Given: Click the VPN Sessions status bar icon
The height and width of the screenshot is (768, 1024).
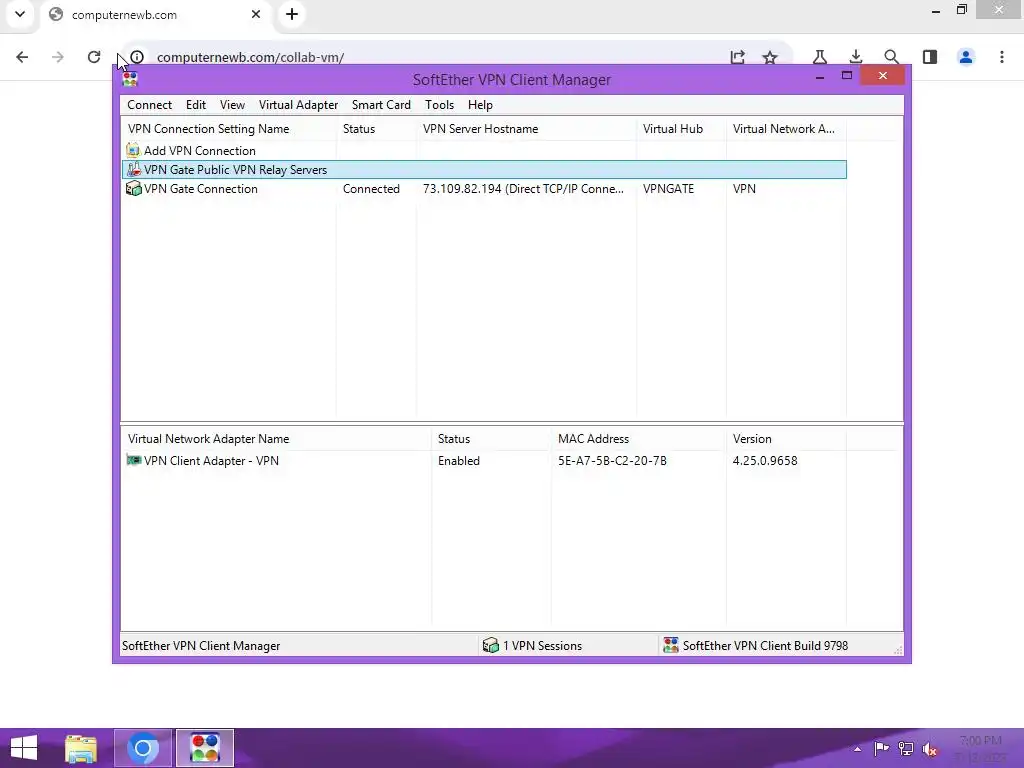Looking at the screenshot, I should coord(490,646).
